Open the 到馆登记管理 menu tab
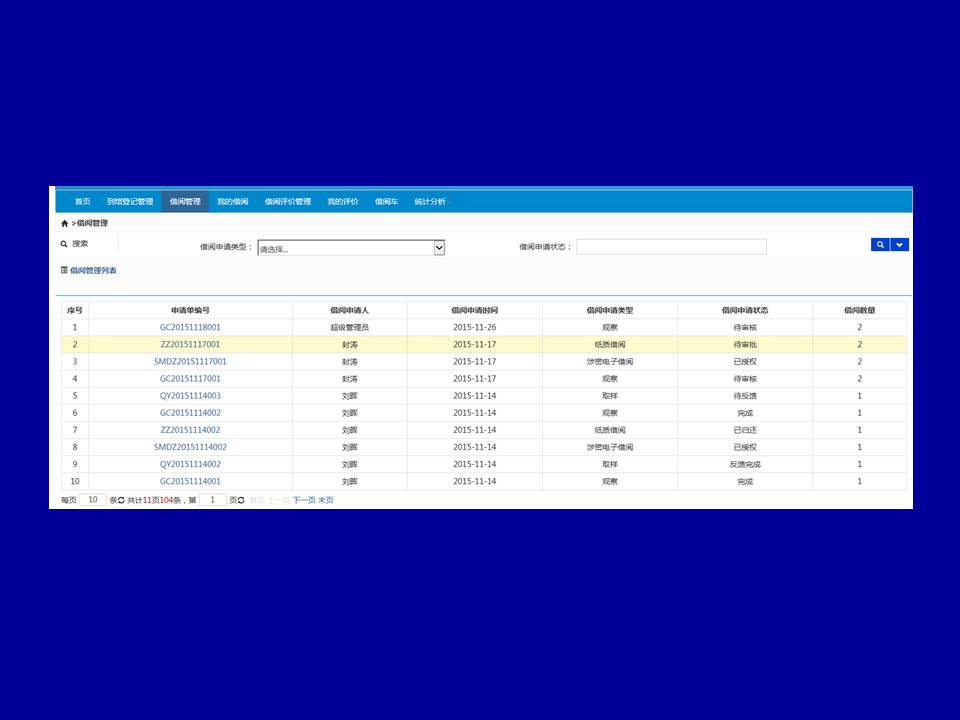960x720 pixels. click(130, 201)
